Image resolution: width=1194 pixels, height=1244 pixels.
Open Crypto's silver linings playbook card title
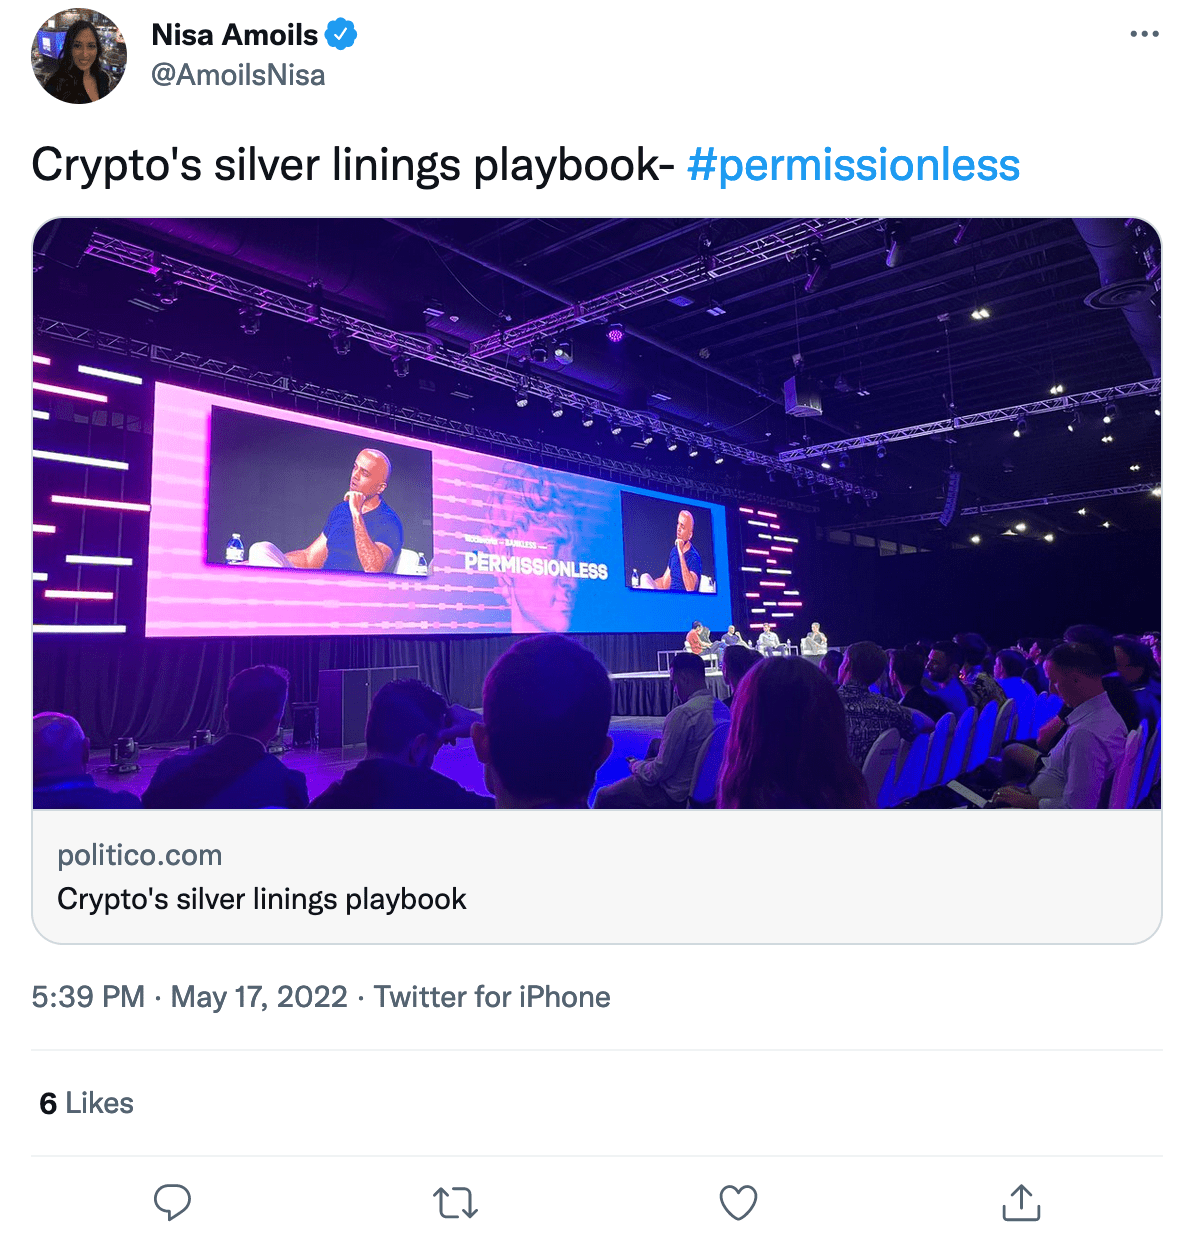click(262, 899)
